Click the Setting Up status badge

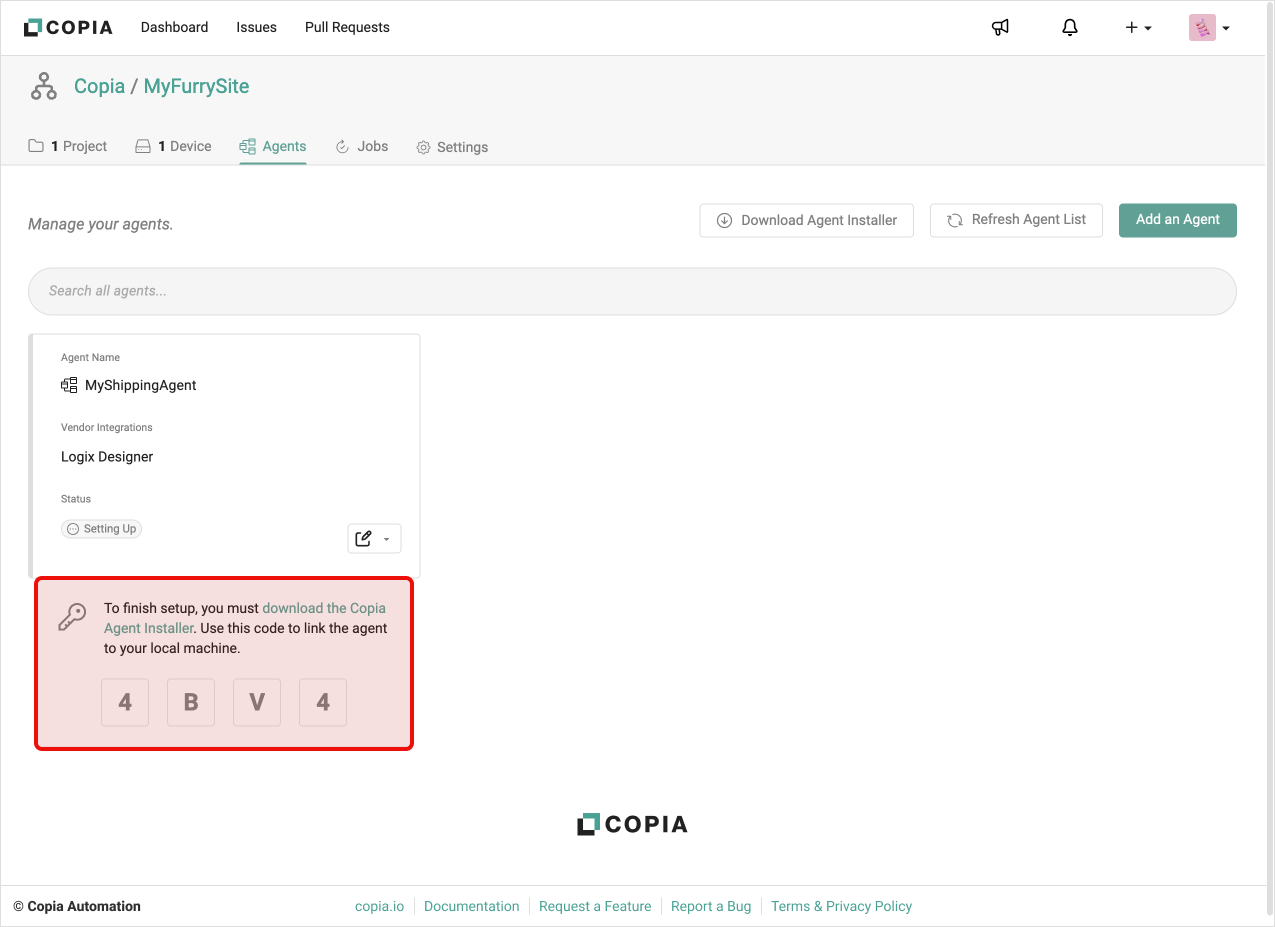(101, 529)
